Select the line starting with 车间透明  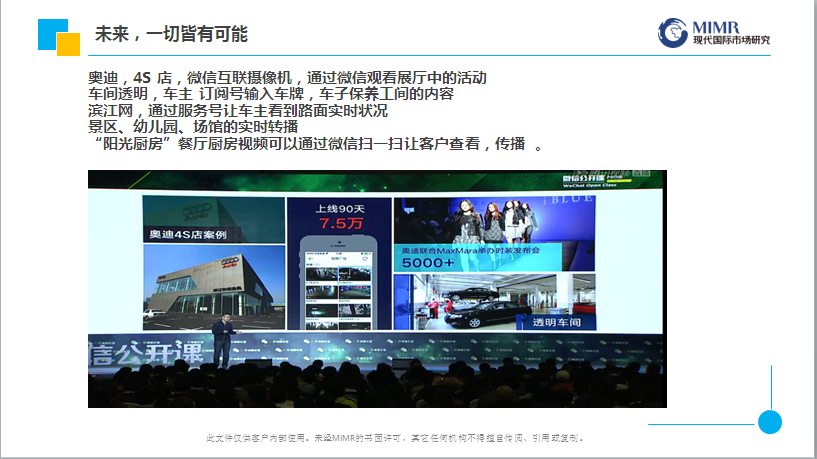click(271, 94)
